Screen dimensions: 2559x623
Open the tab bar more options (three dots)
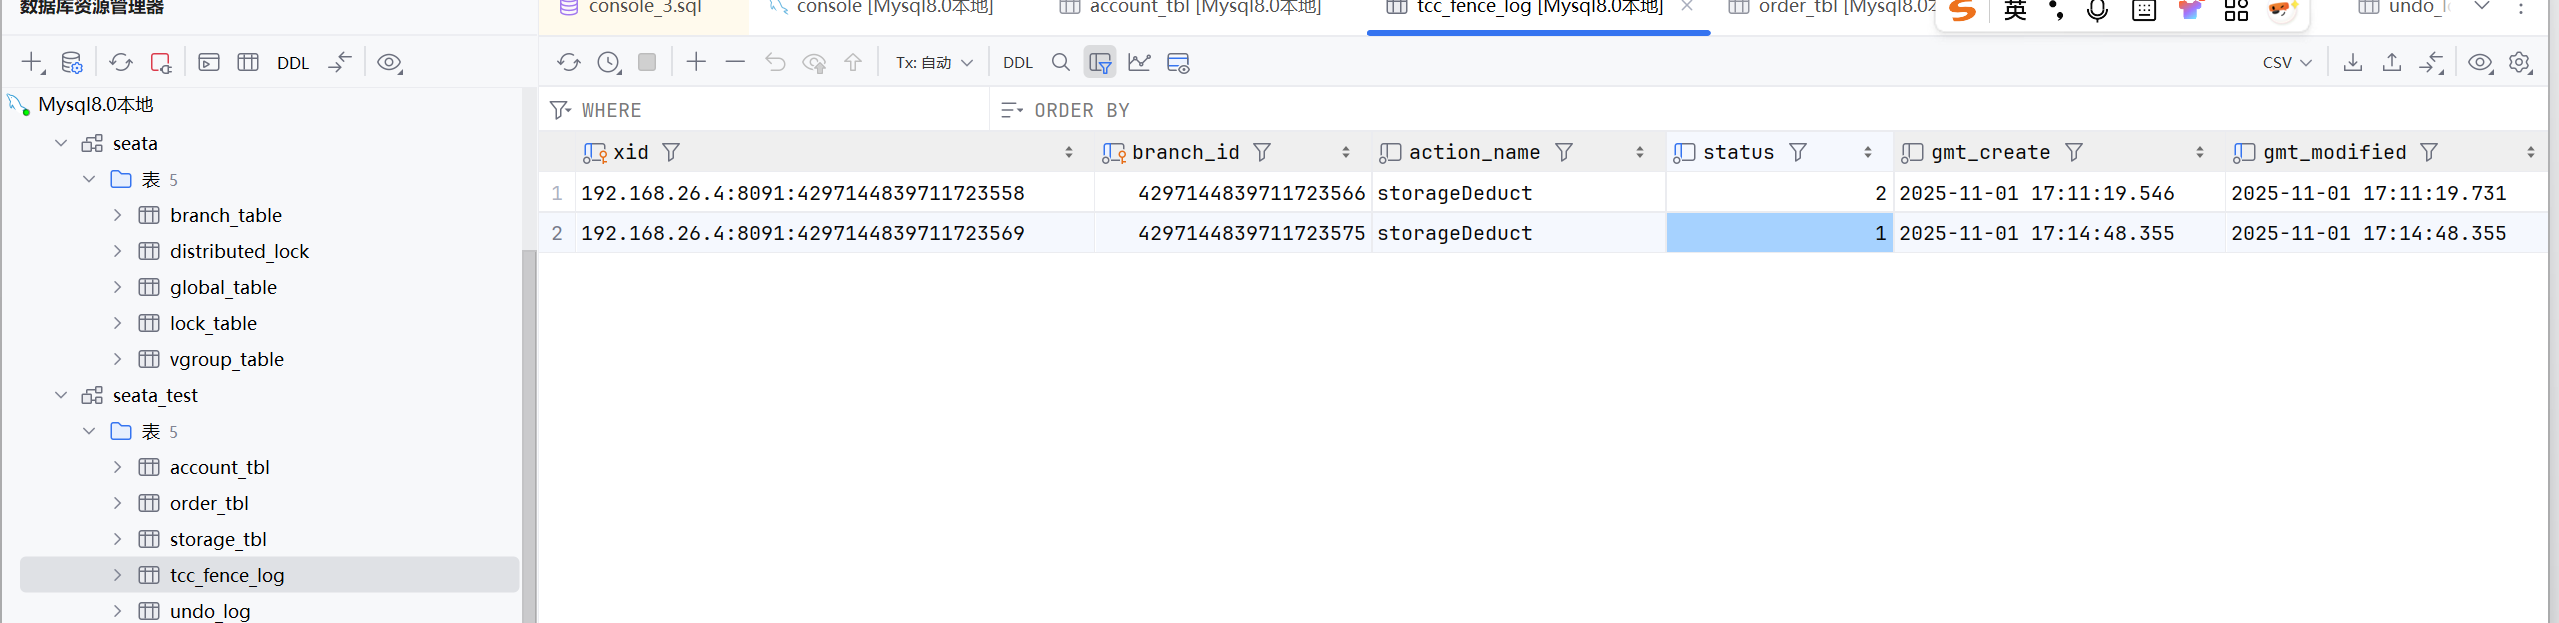coord(2521,7)
